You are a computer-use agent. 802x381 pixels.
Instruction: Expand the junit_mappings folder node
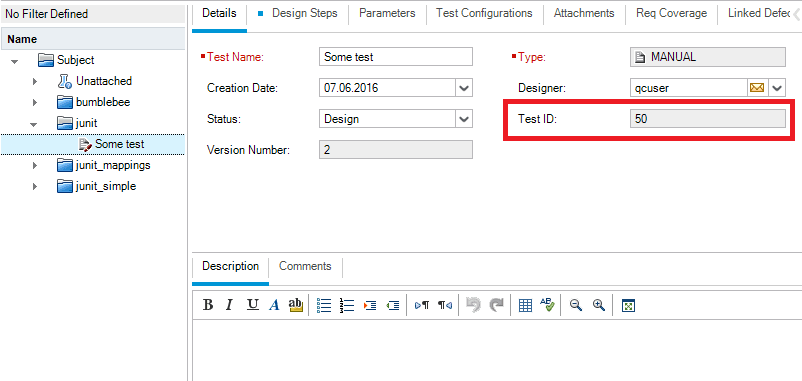pos(34,165)
